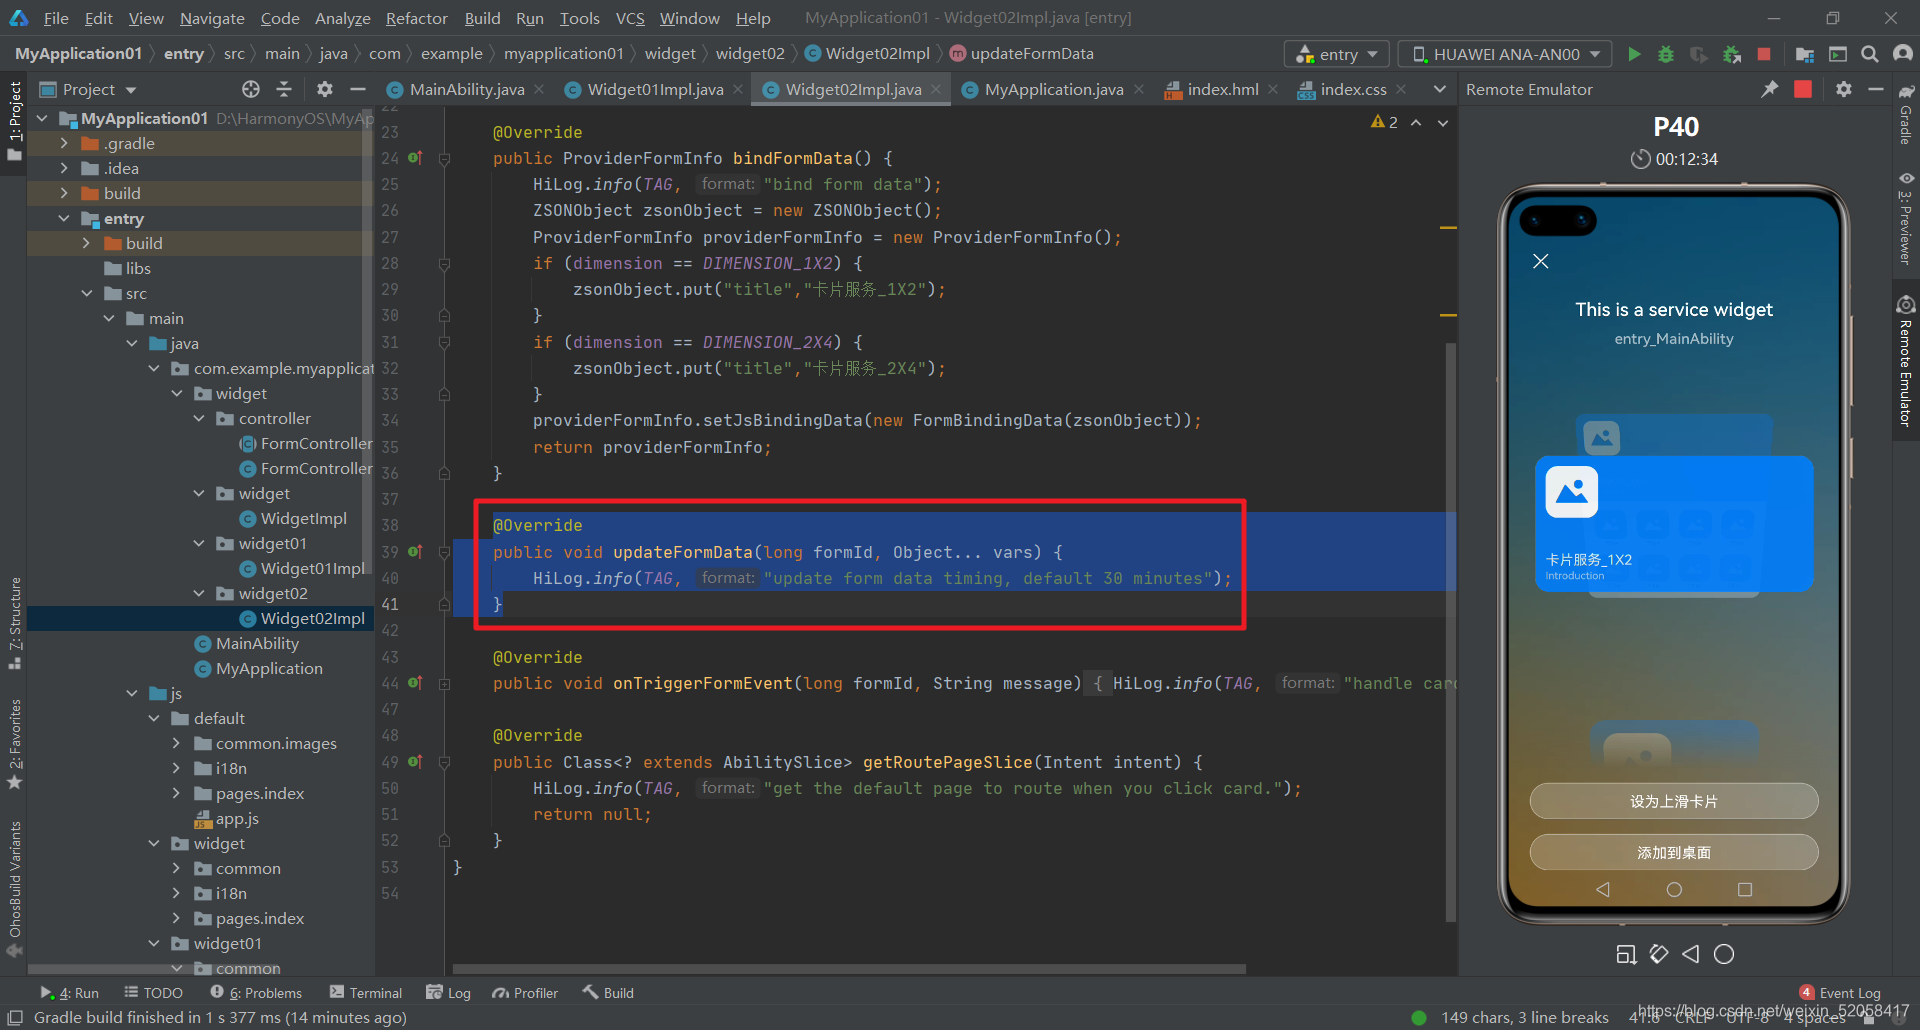Open the warnings indicator showing 2
Viewport: 1920px width, 1030px height.
[1384, 122]
